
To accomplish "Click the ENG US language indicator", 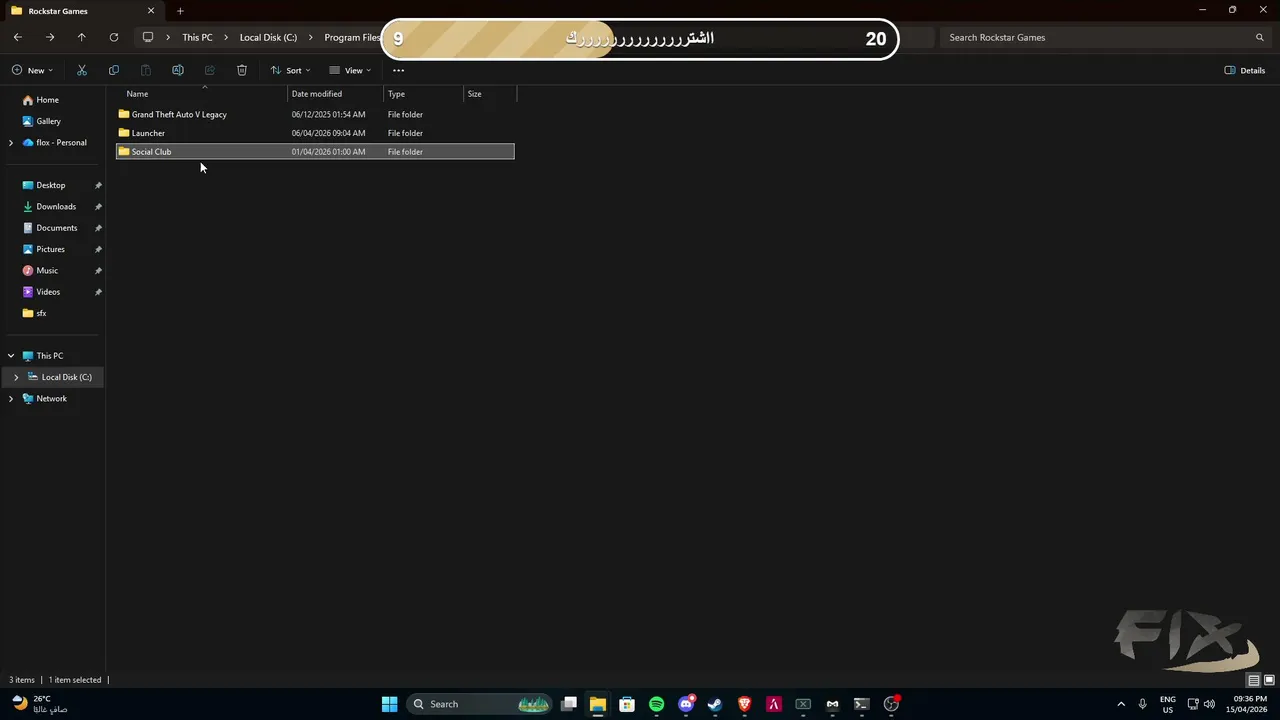I will (1168, 704).
